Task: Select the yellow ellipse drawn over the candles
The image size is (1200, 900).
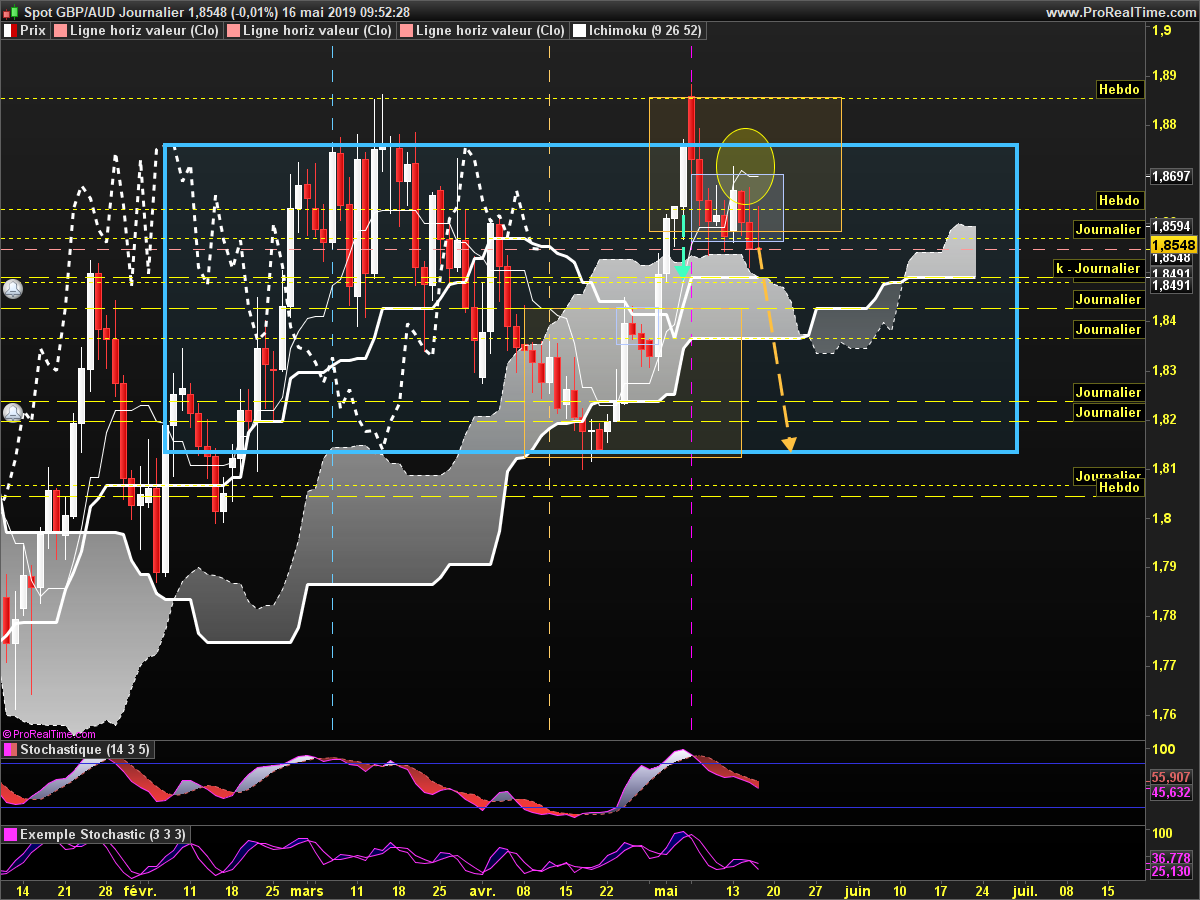Action: click(745, 162)
